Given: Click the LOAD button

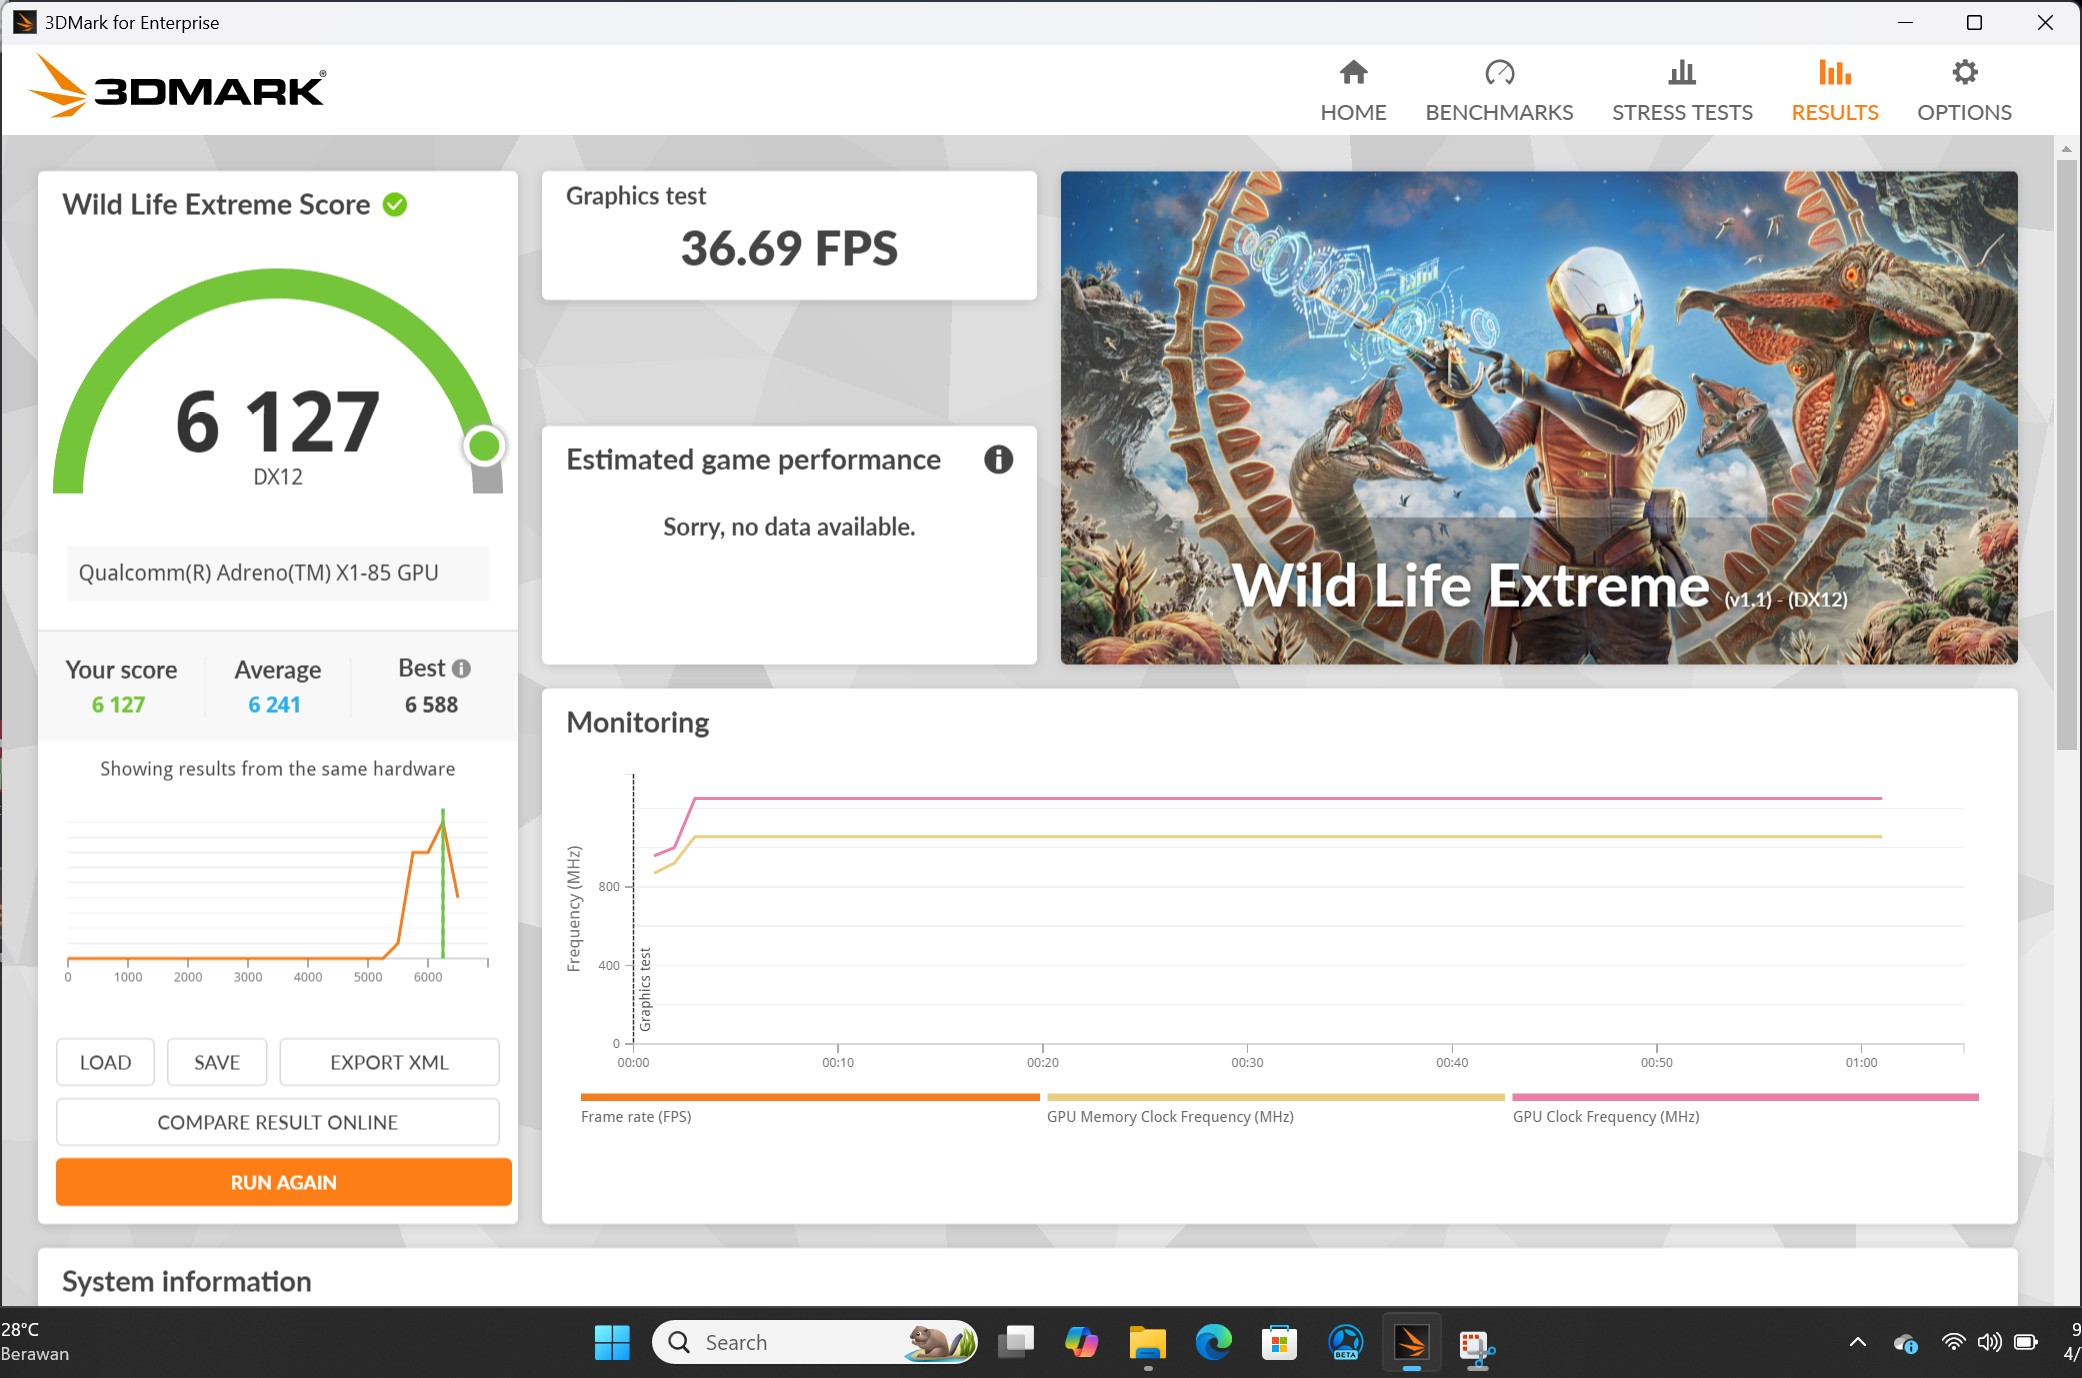Looking at the screenshot, I should click(x=105, y=1062).
